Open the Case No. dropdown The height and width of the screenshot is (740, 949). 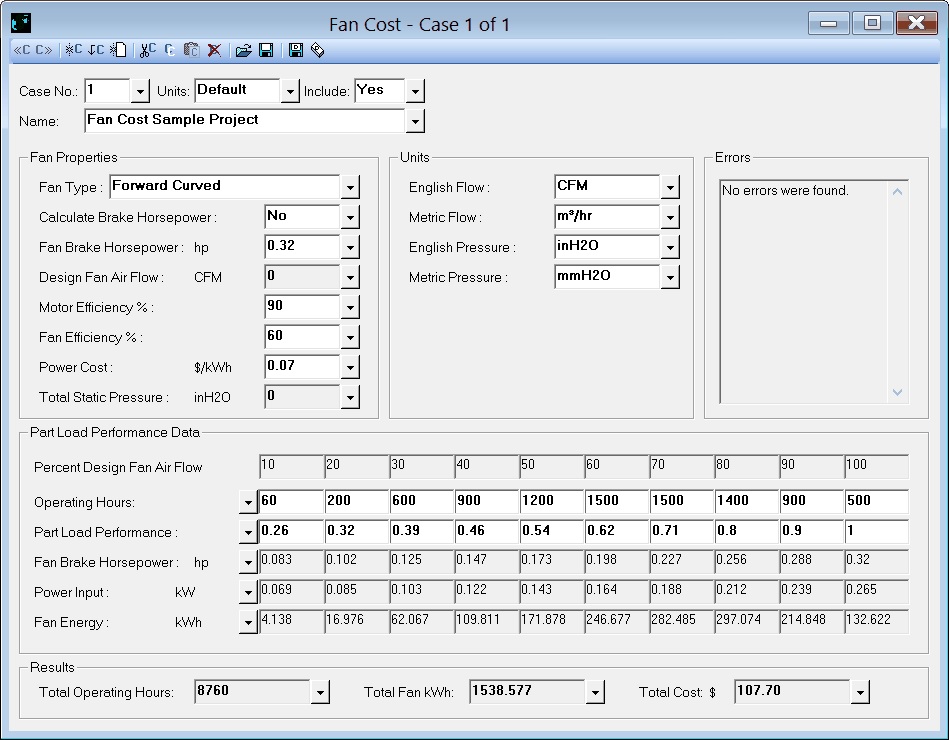point(140,91)
